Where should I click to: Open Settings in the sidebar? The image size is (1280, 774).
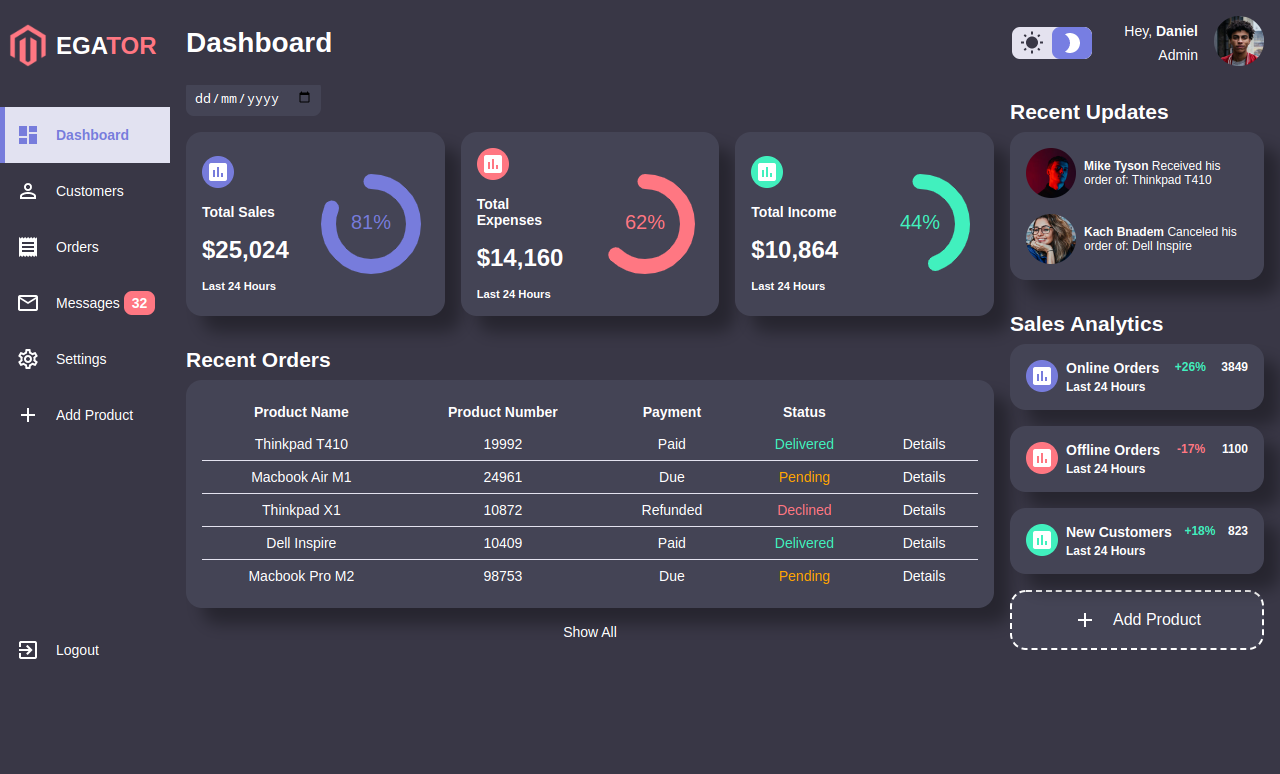[85, 359]
